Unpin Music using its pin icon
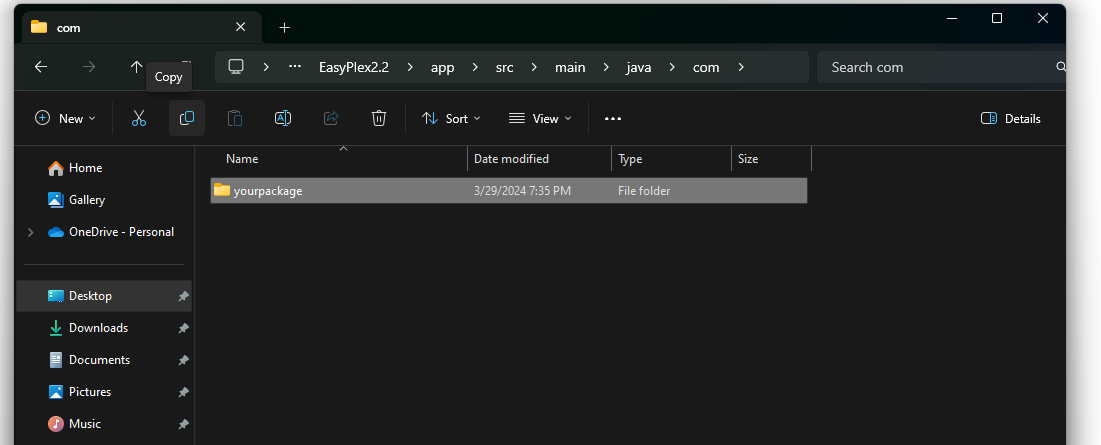The height and width of the screenshot is (445, 1101). point(183,424)
